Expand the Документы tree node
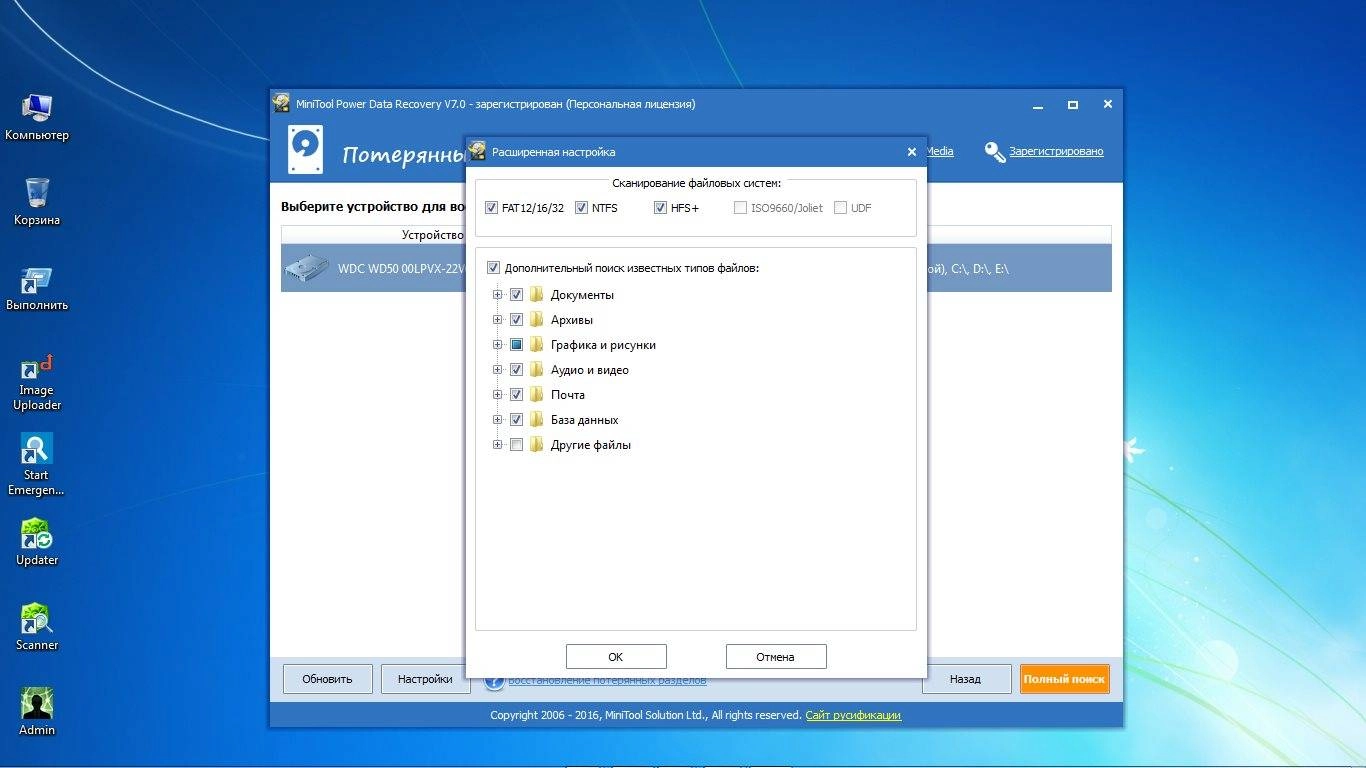Image resolution: width=1366 pixels, height=768 pixels. coord(498,295)
